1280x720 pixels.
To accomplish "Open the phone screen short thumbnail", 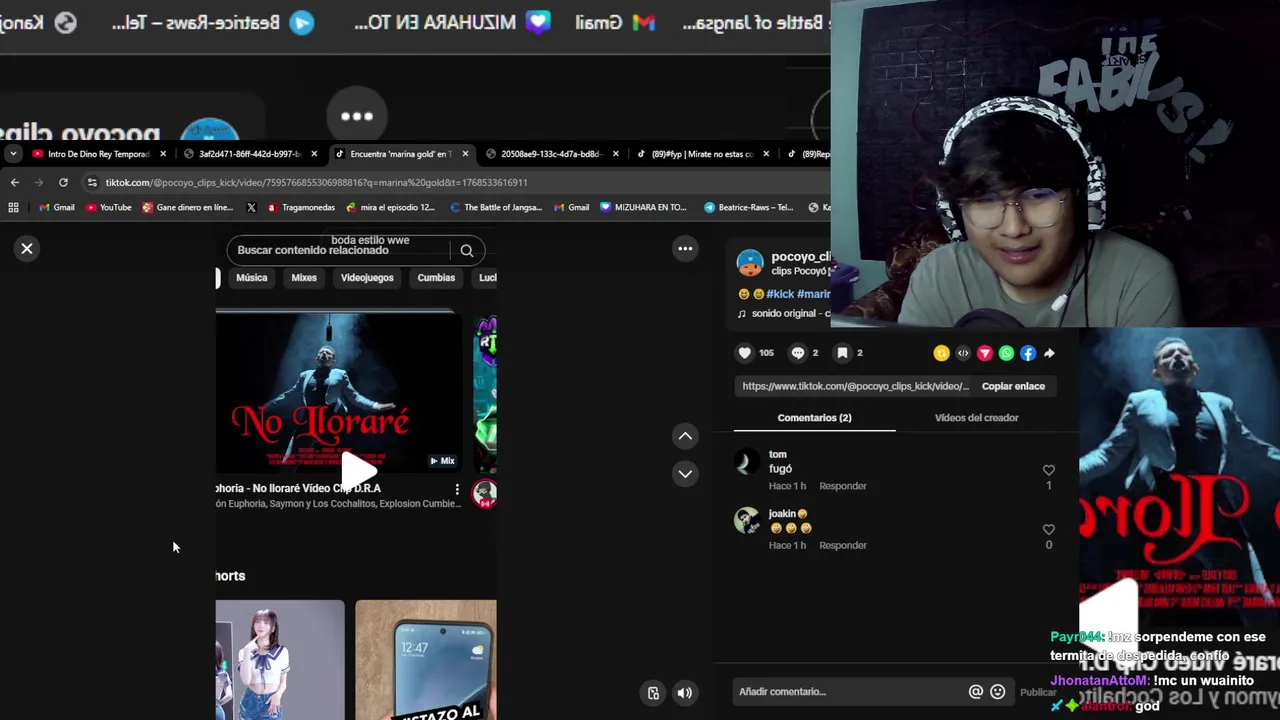I will pos(426,660).
